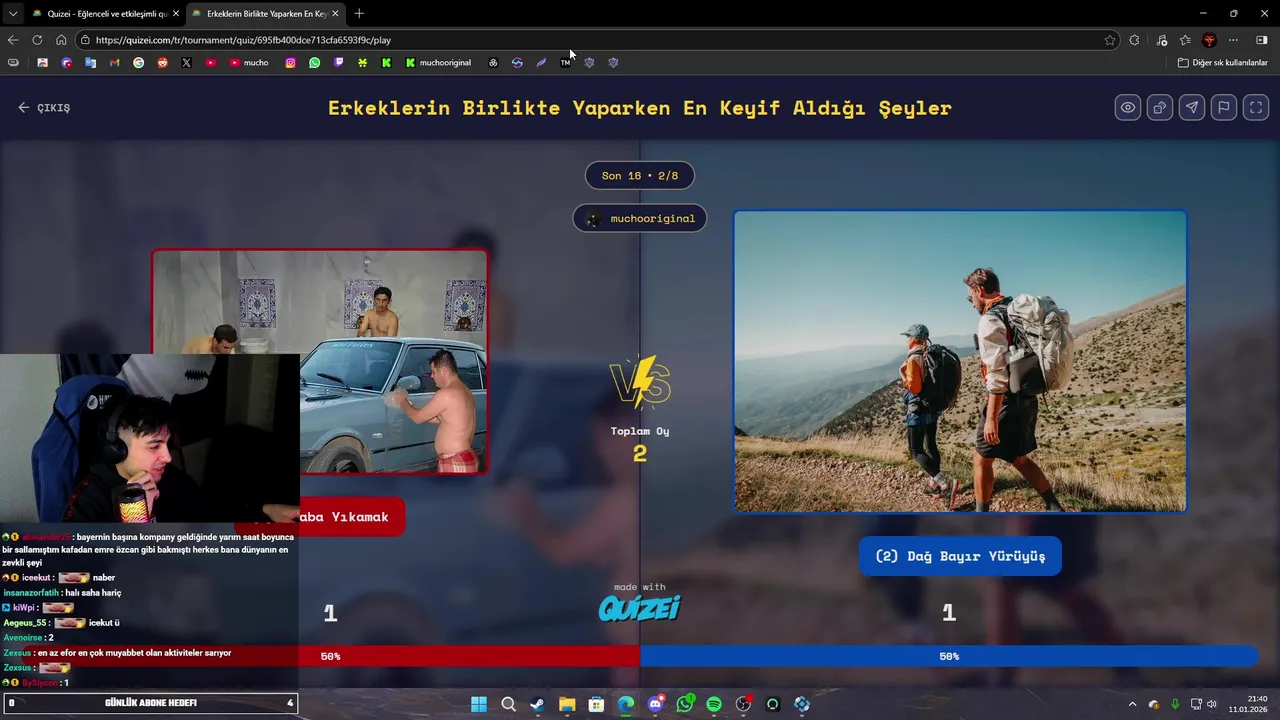1280x720 pixels.
Task: Select the car washing image
Action: [x=320, y=361]
